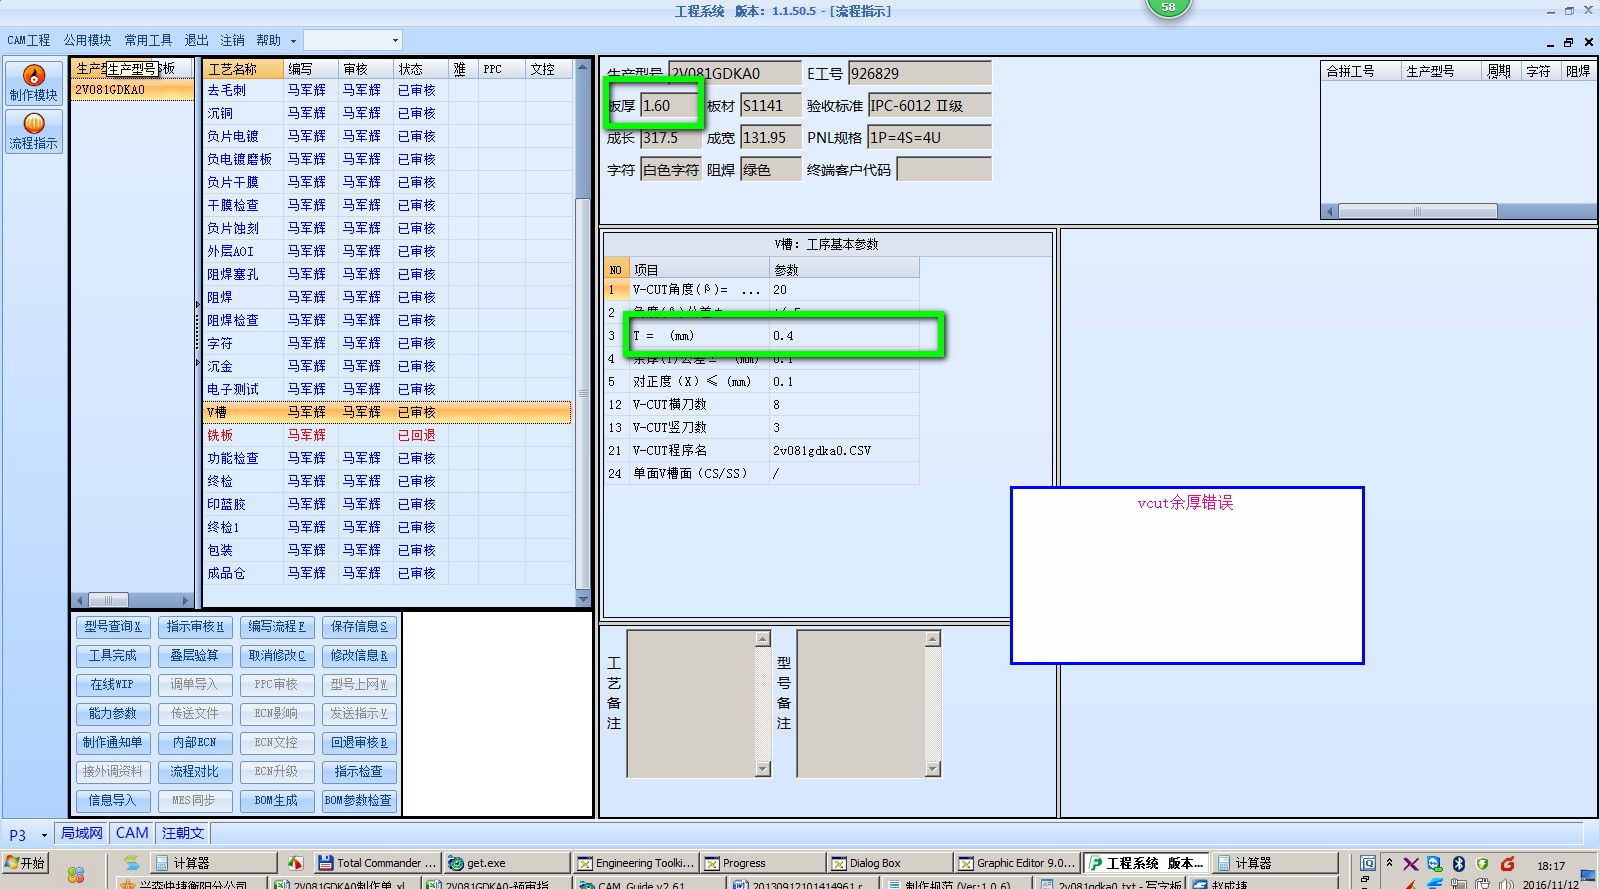This screenshot has height=889, width=1600.
Task: Click the 内部ECN button
Action: 195,743
